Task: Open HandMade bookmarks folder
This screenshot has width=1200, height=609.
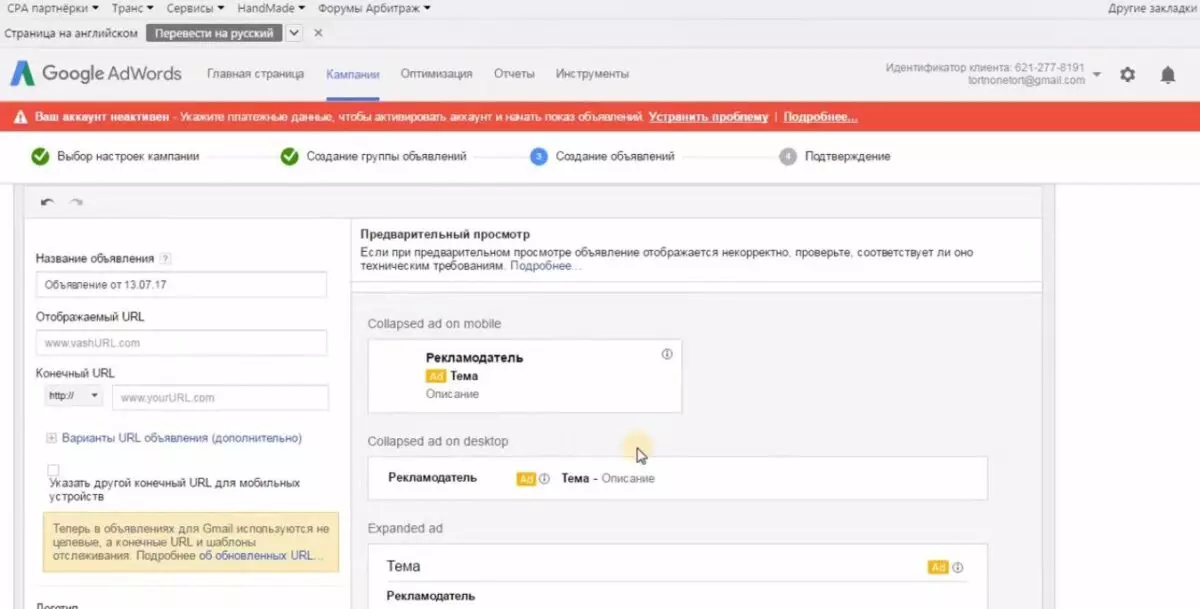Action: [271, 8]
